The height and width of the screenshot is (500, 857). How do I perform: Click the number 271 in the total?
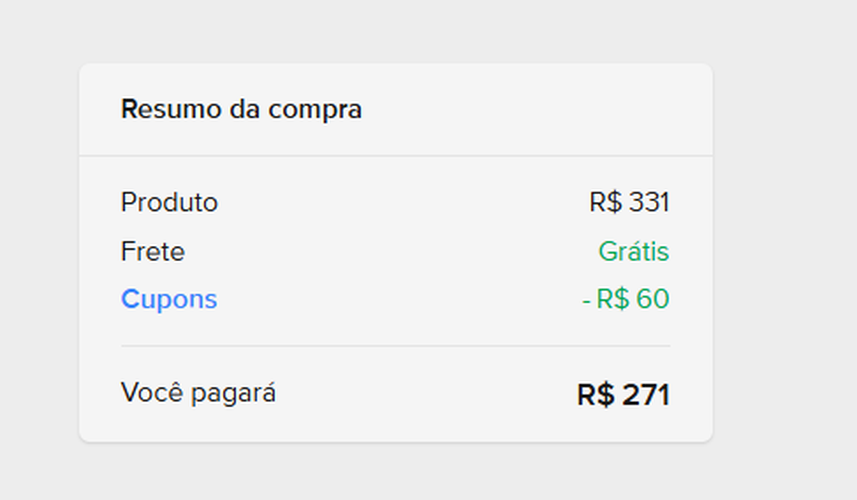[x=646, y=395]
